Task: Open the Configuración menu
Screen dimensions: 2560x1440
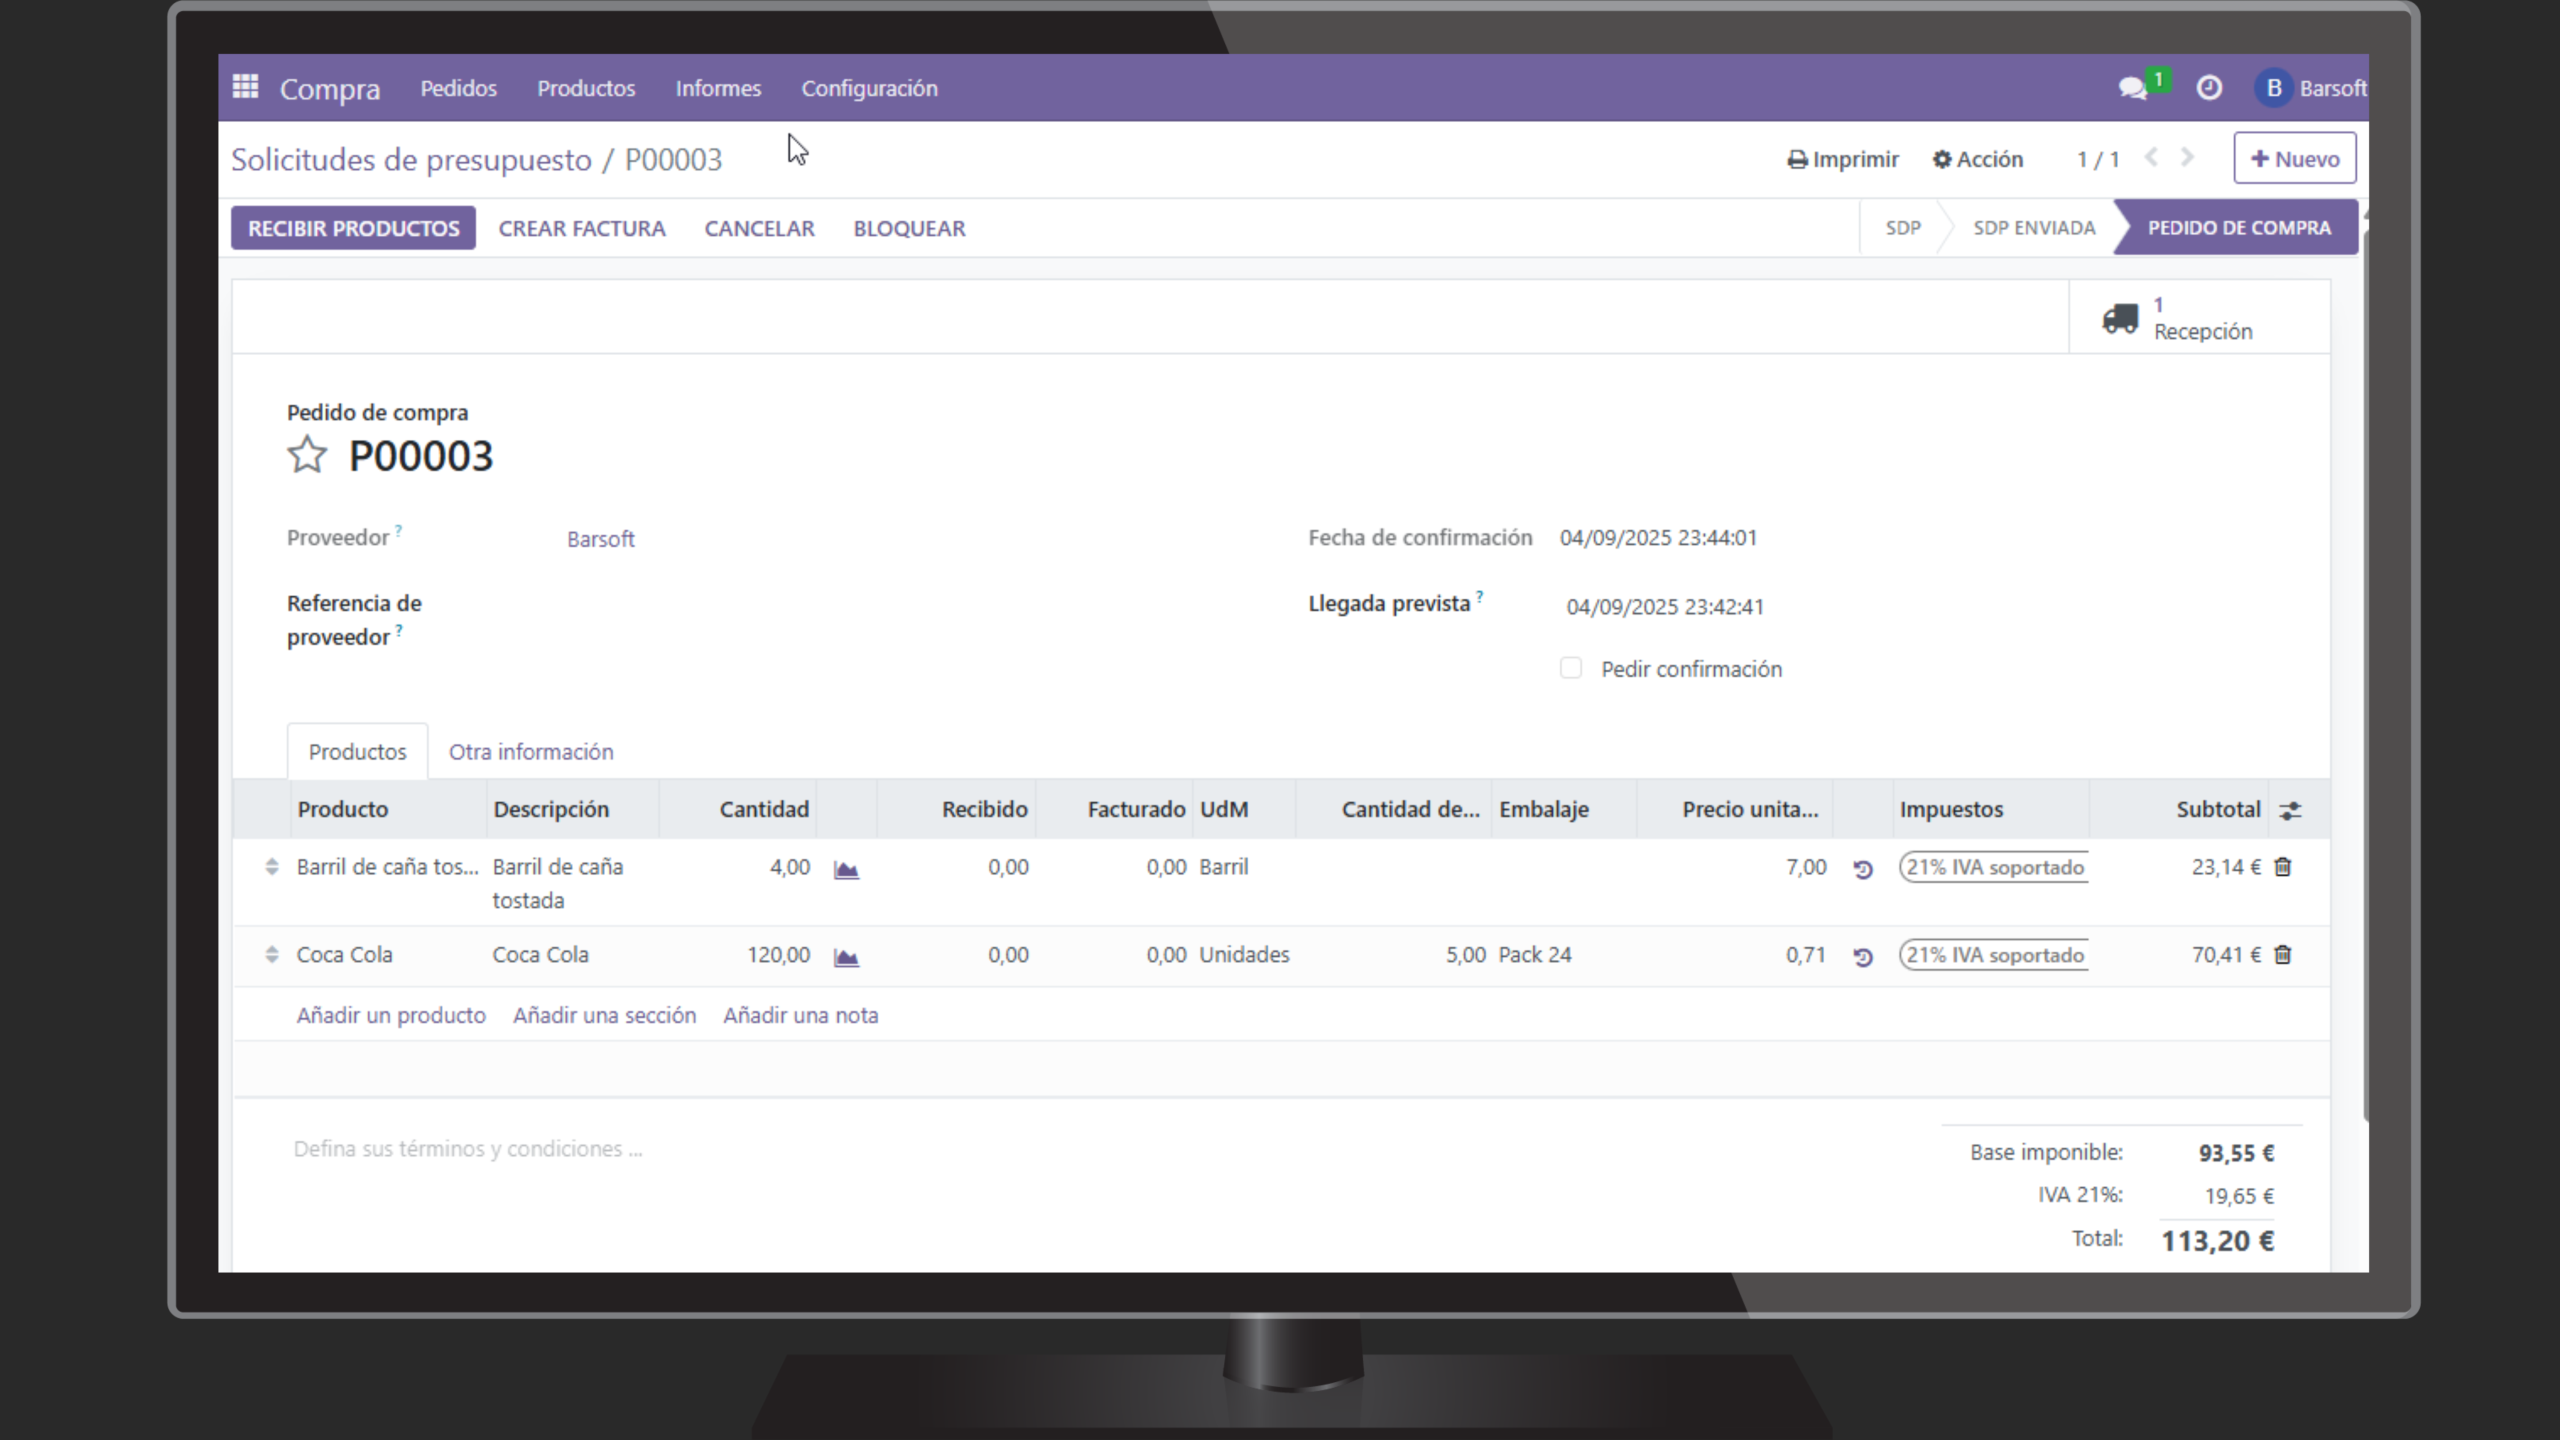Action: point(869,88)
